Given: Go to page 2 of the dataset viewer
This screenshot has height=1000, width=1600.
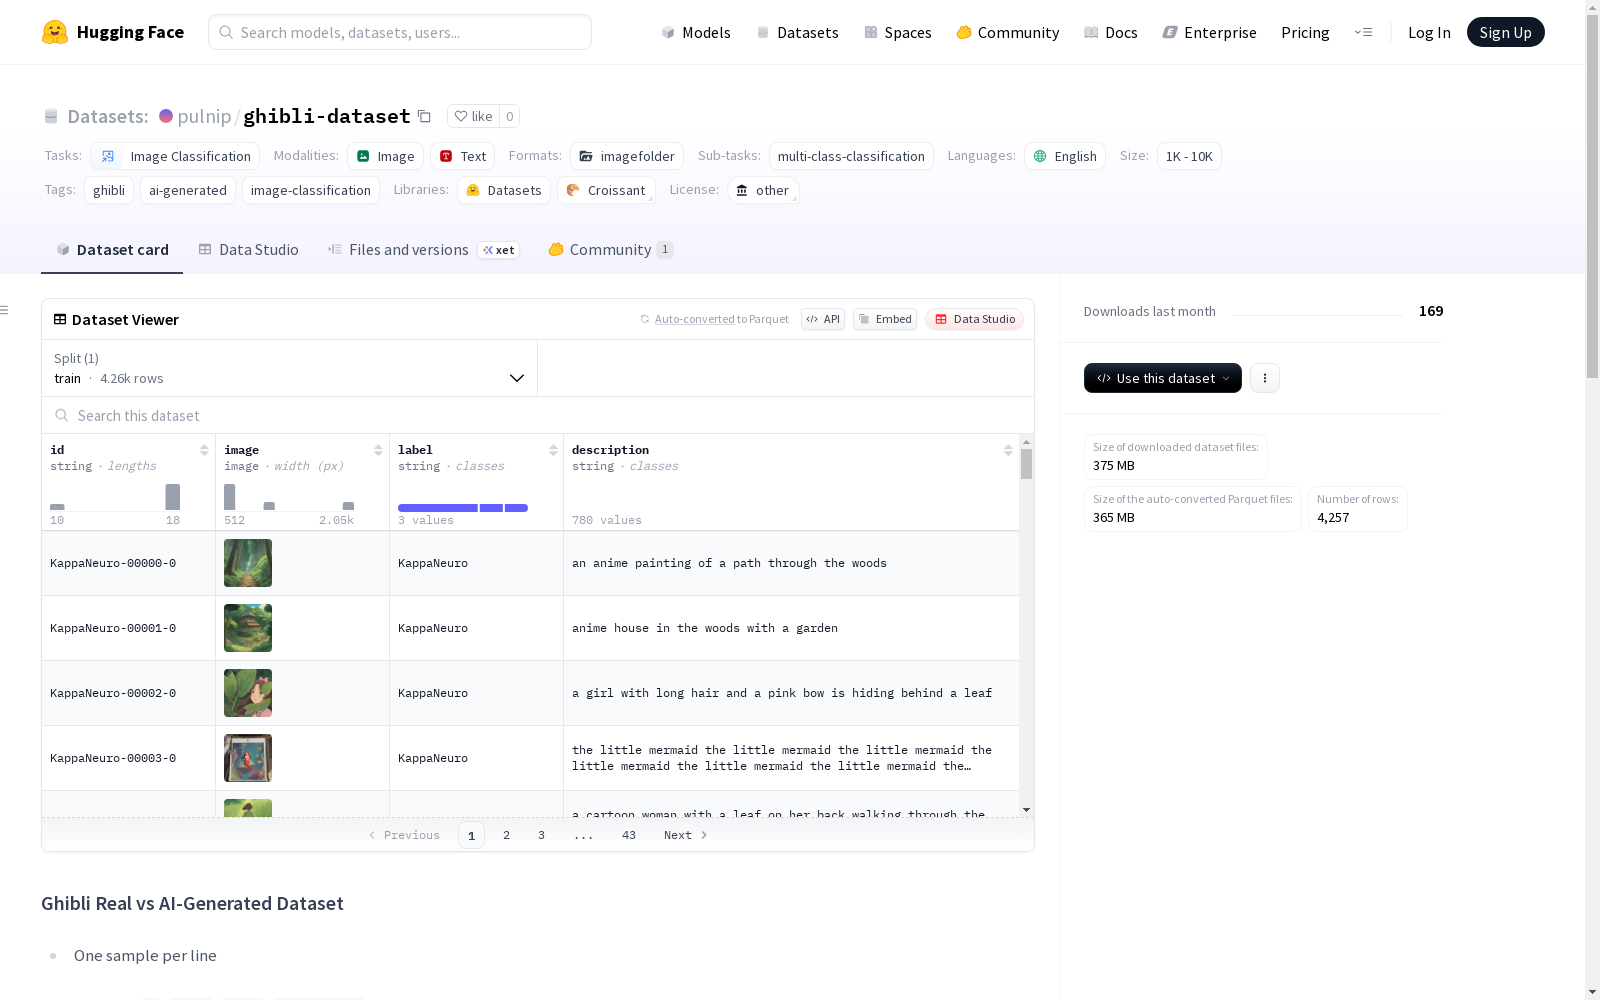Looking at the screenshot, I should pyautogui.click(x=507, y=835).
